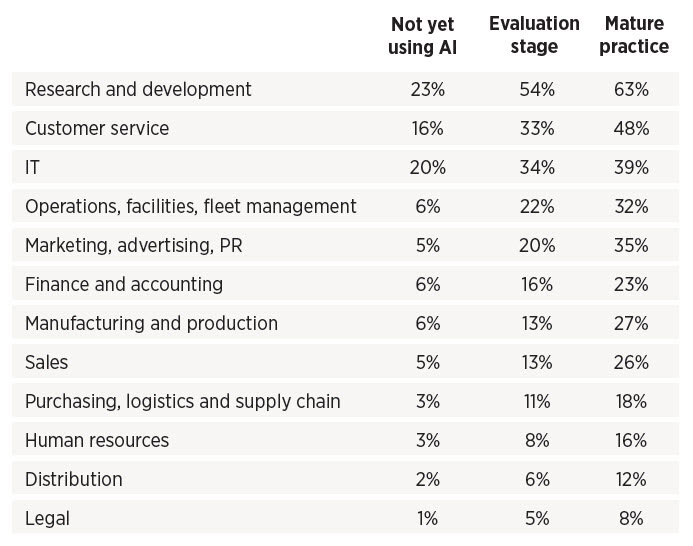Select Customer service 48% cell
This screenshot has width=693, height=546.
point(632,129)
